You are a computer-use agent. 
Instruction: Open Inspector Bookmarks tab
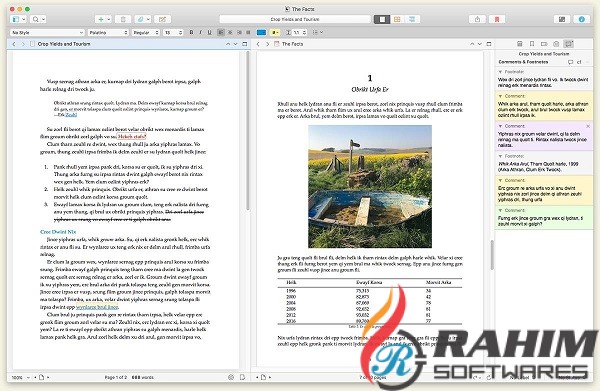coord(532,44)
